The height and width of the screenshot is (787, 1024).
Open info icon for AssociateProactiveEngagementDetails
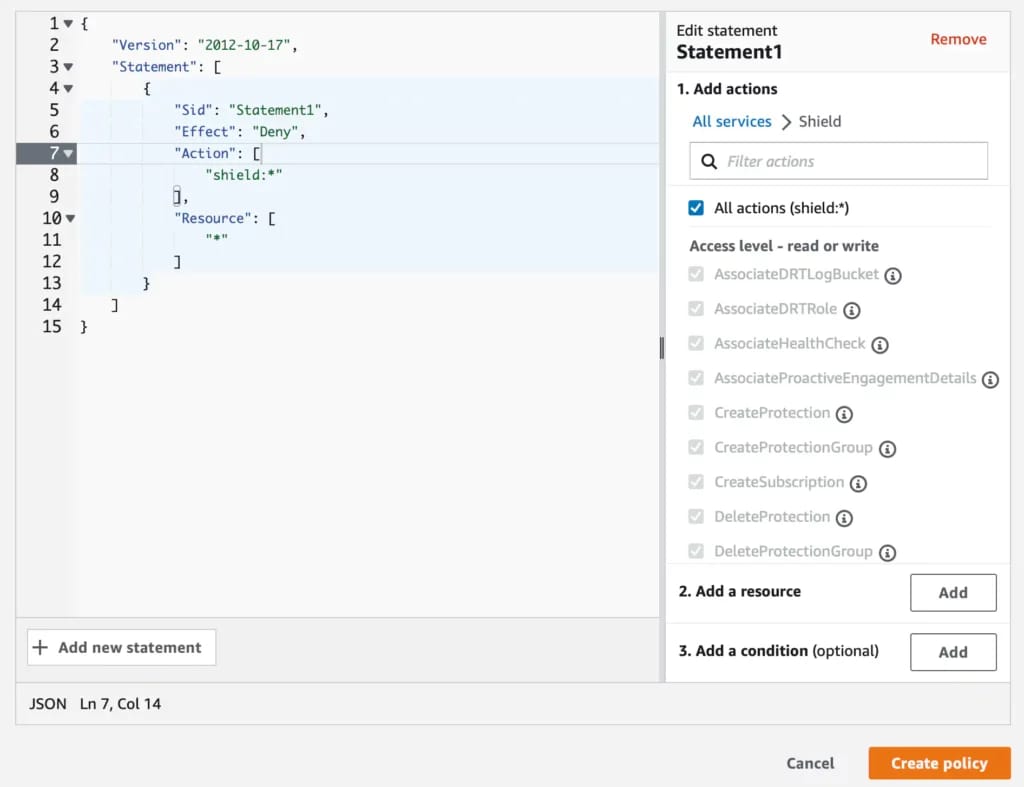point(990,379)
